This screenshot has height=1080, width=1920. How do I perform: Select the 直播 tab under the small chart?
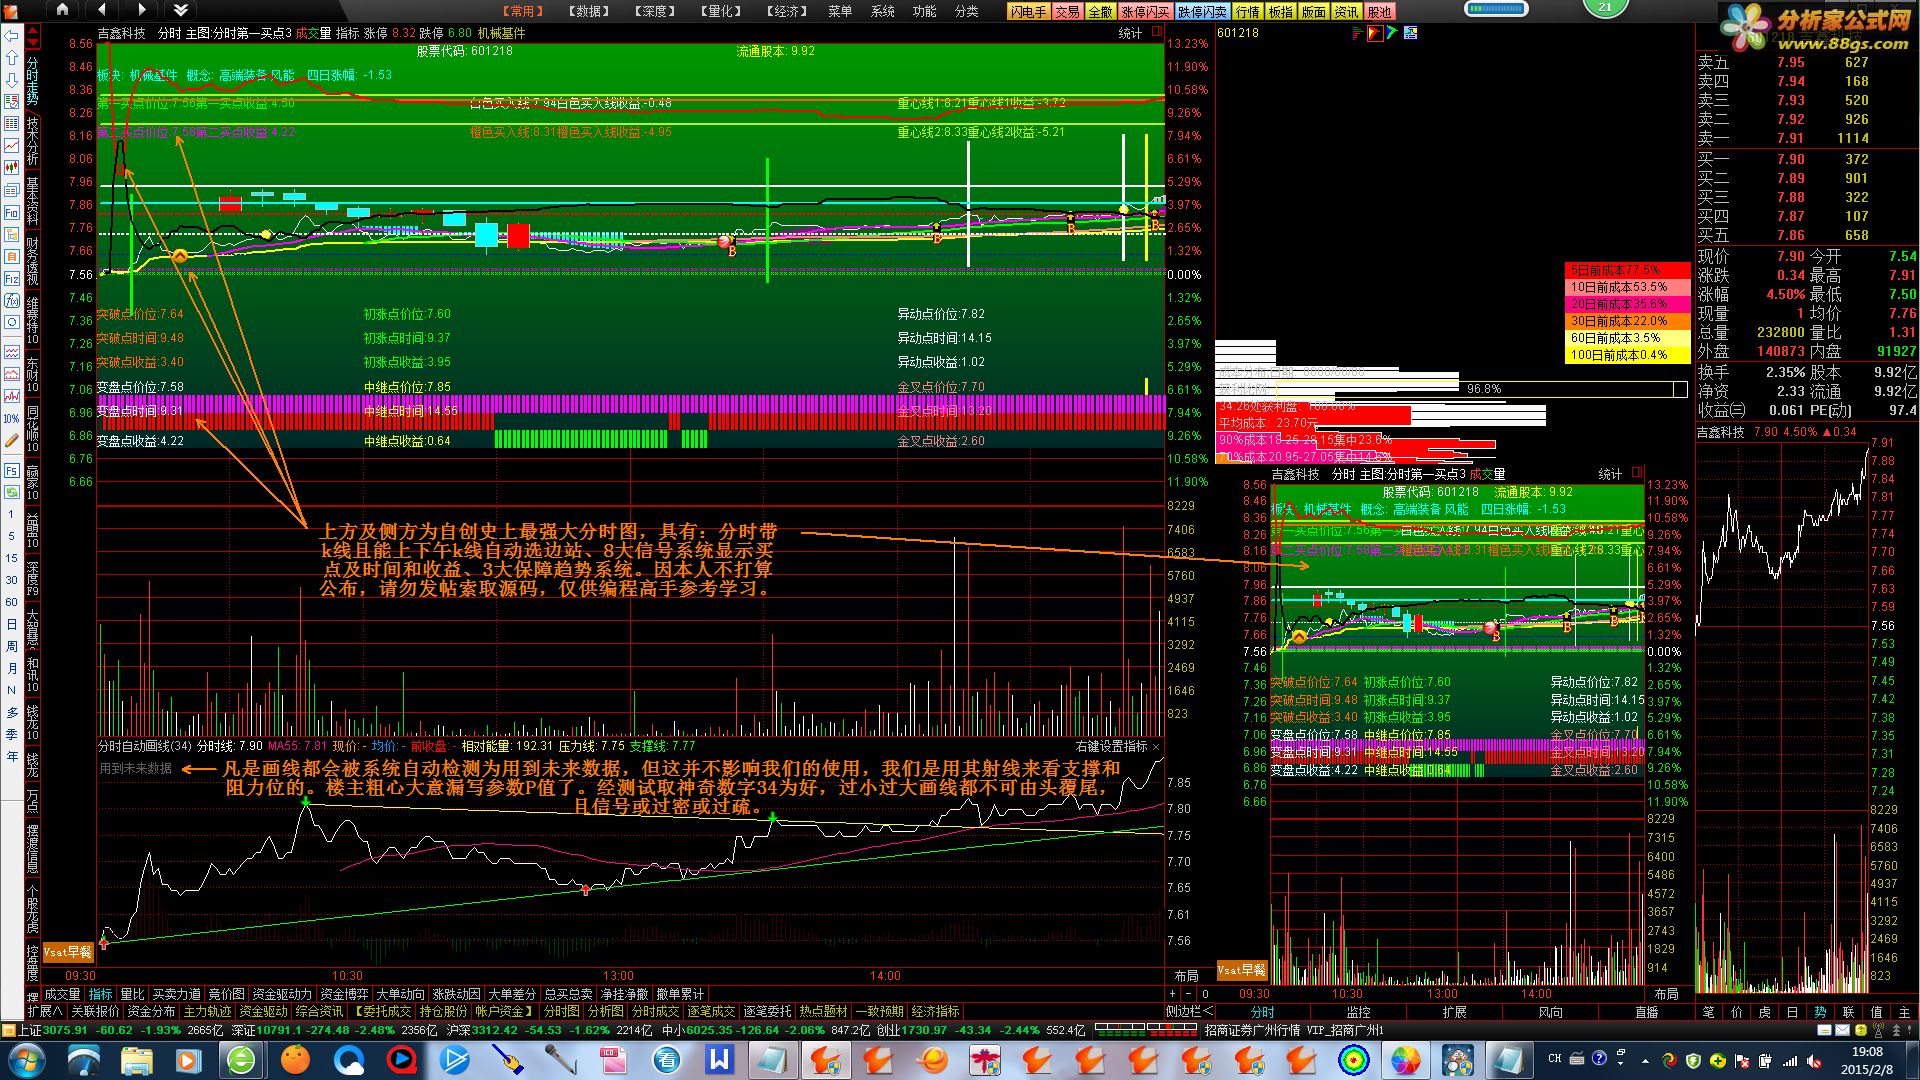coord(1646,1012)
